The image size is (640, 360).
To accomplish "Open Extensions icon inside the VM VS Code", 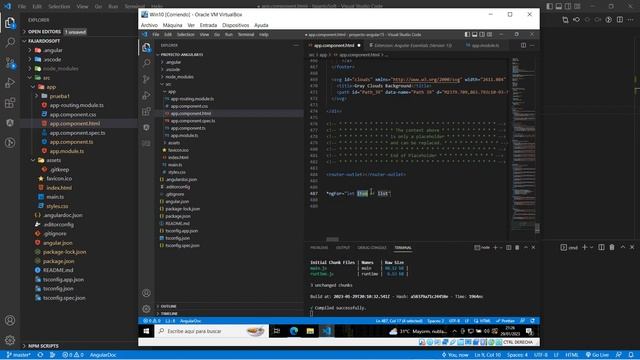I will [x=147, y=111].
